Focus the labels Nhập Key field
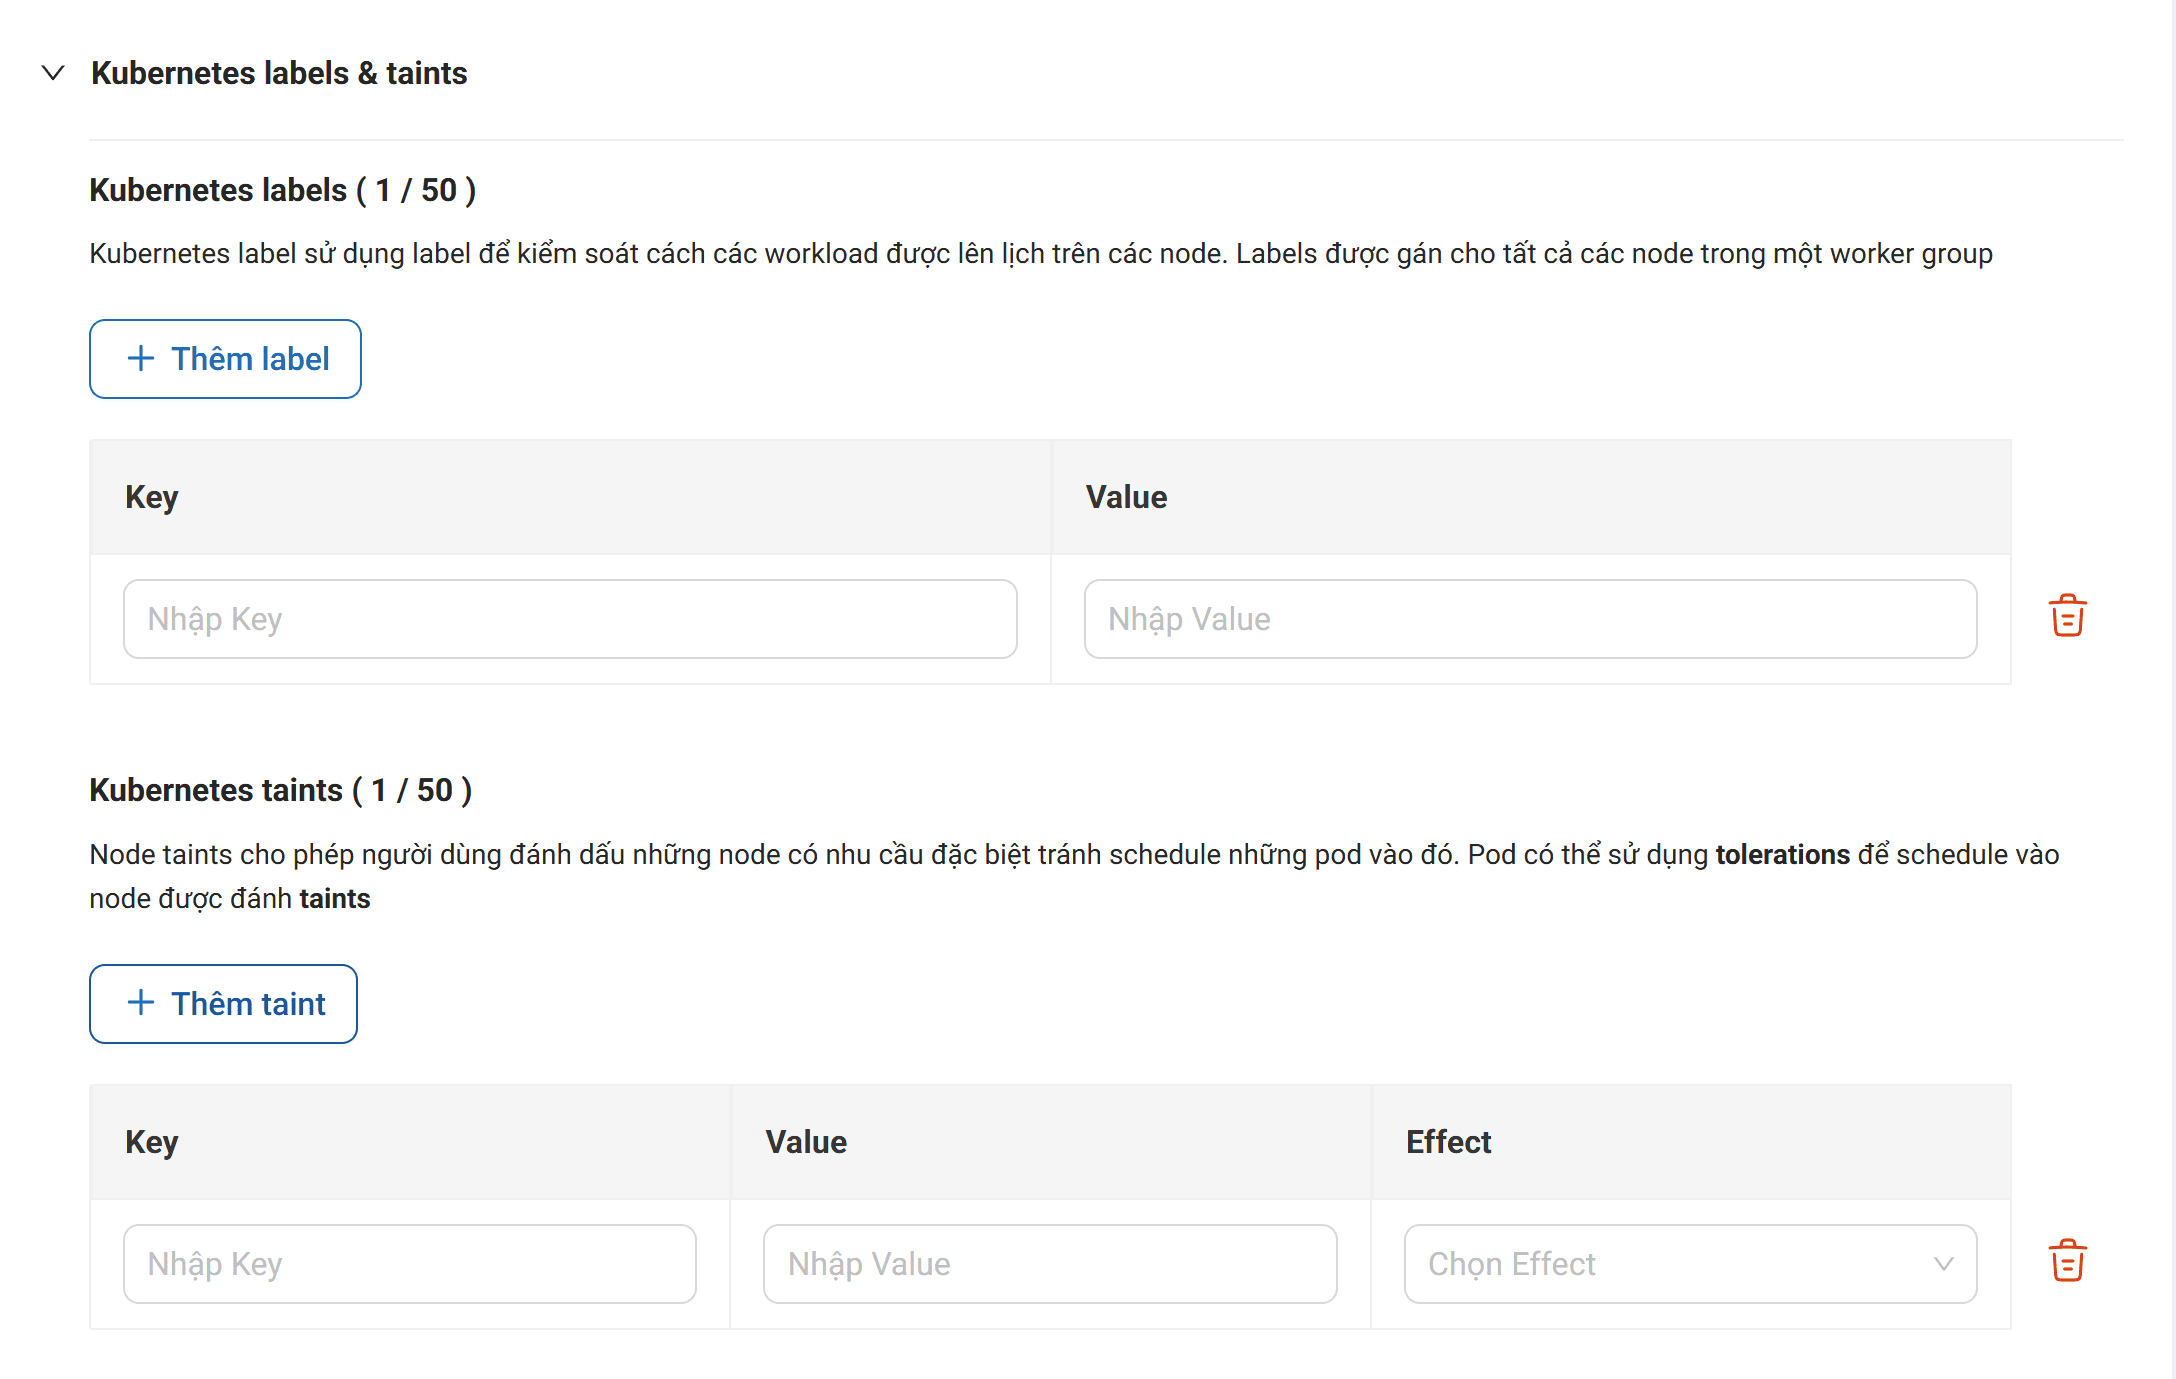This screenshot has width=2176, height=1379. point(570,619)
